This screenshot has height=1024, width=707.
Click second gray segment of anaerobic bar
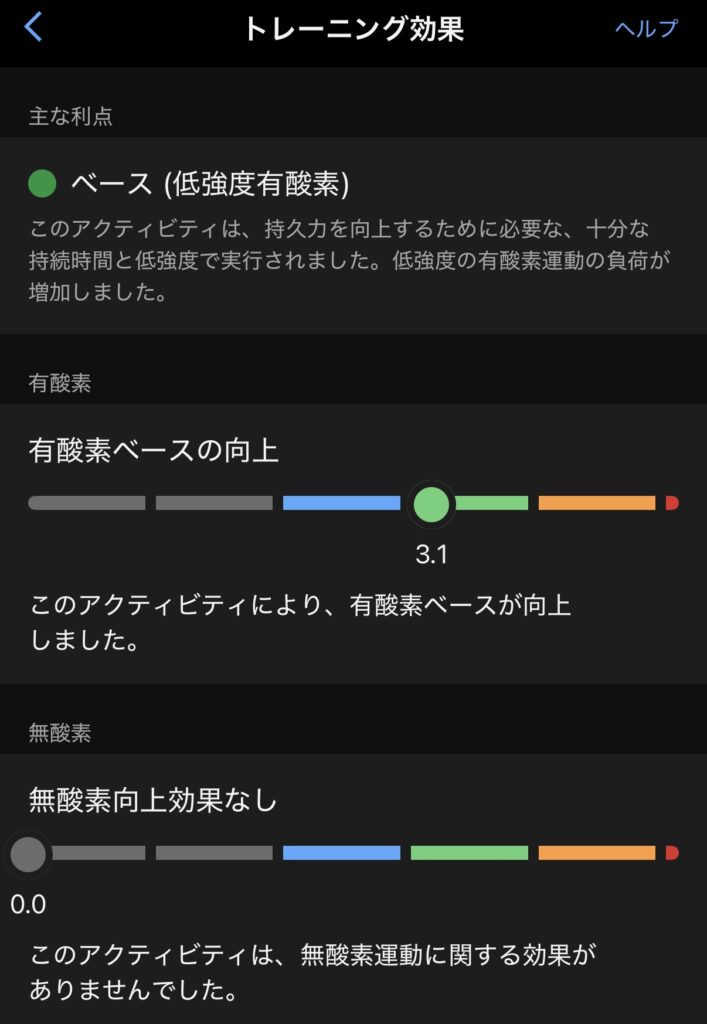[x=214, y=853]
